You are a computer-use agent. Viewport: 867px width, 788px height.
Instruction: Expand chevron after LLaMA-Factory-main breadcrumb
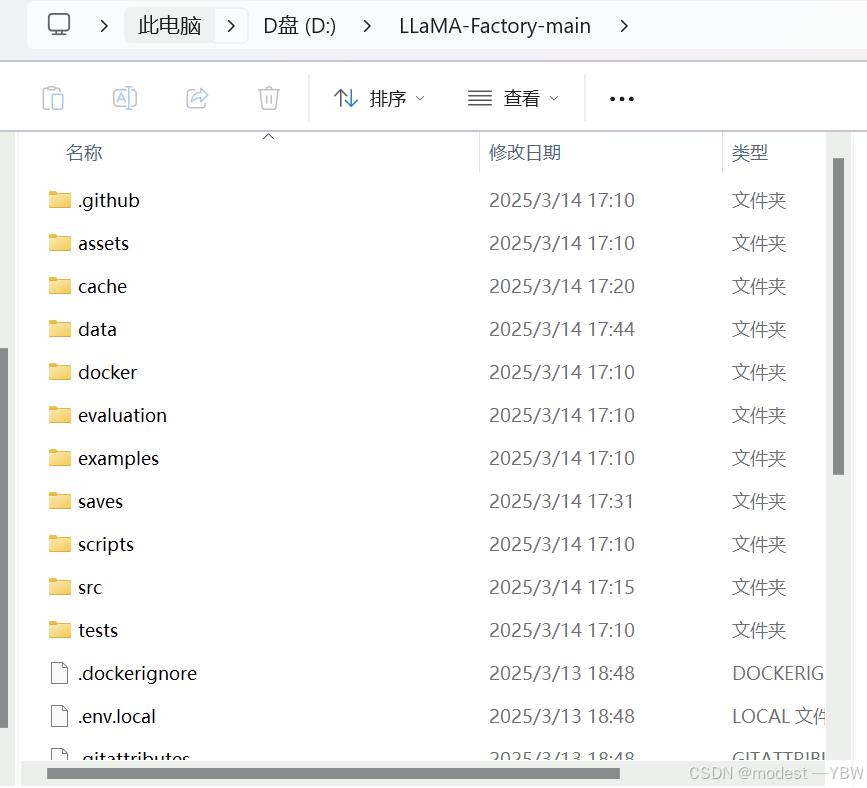click(x=624, y=25)
